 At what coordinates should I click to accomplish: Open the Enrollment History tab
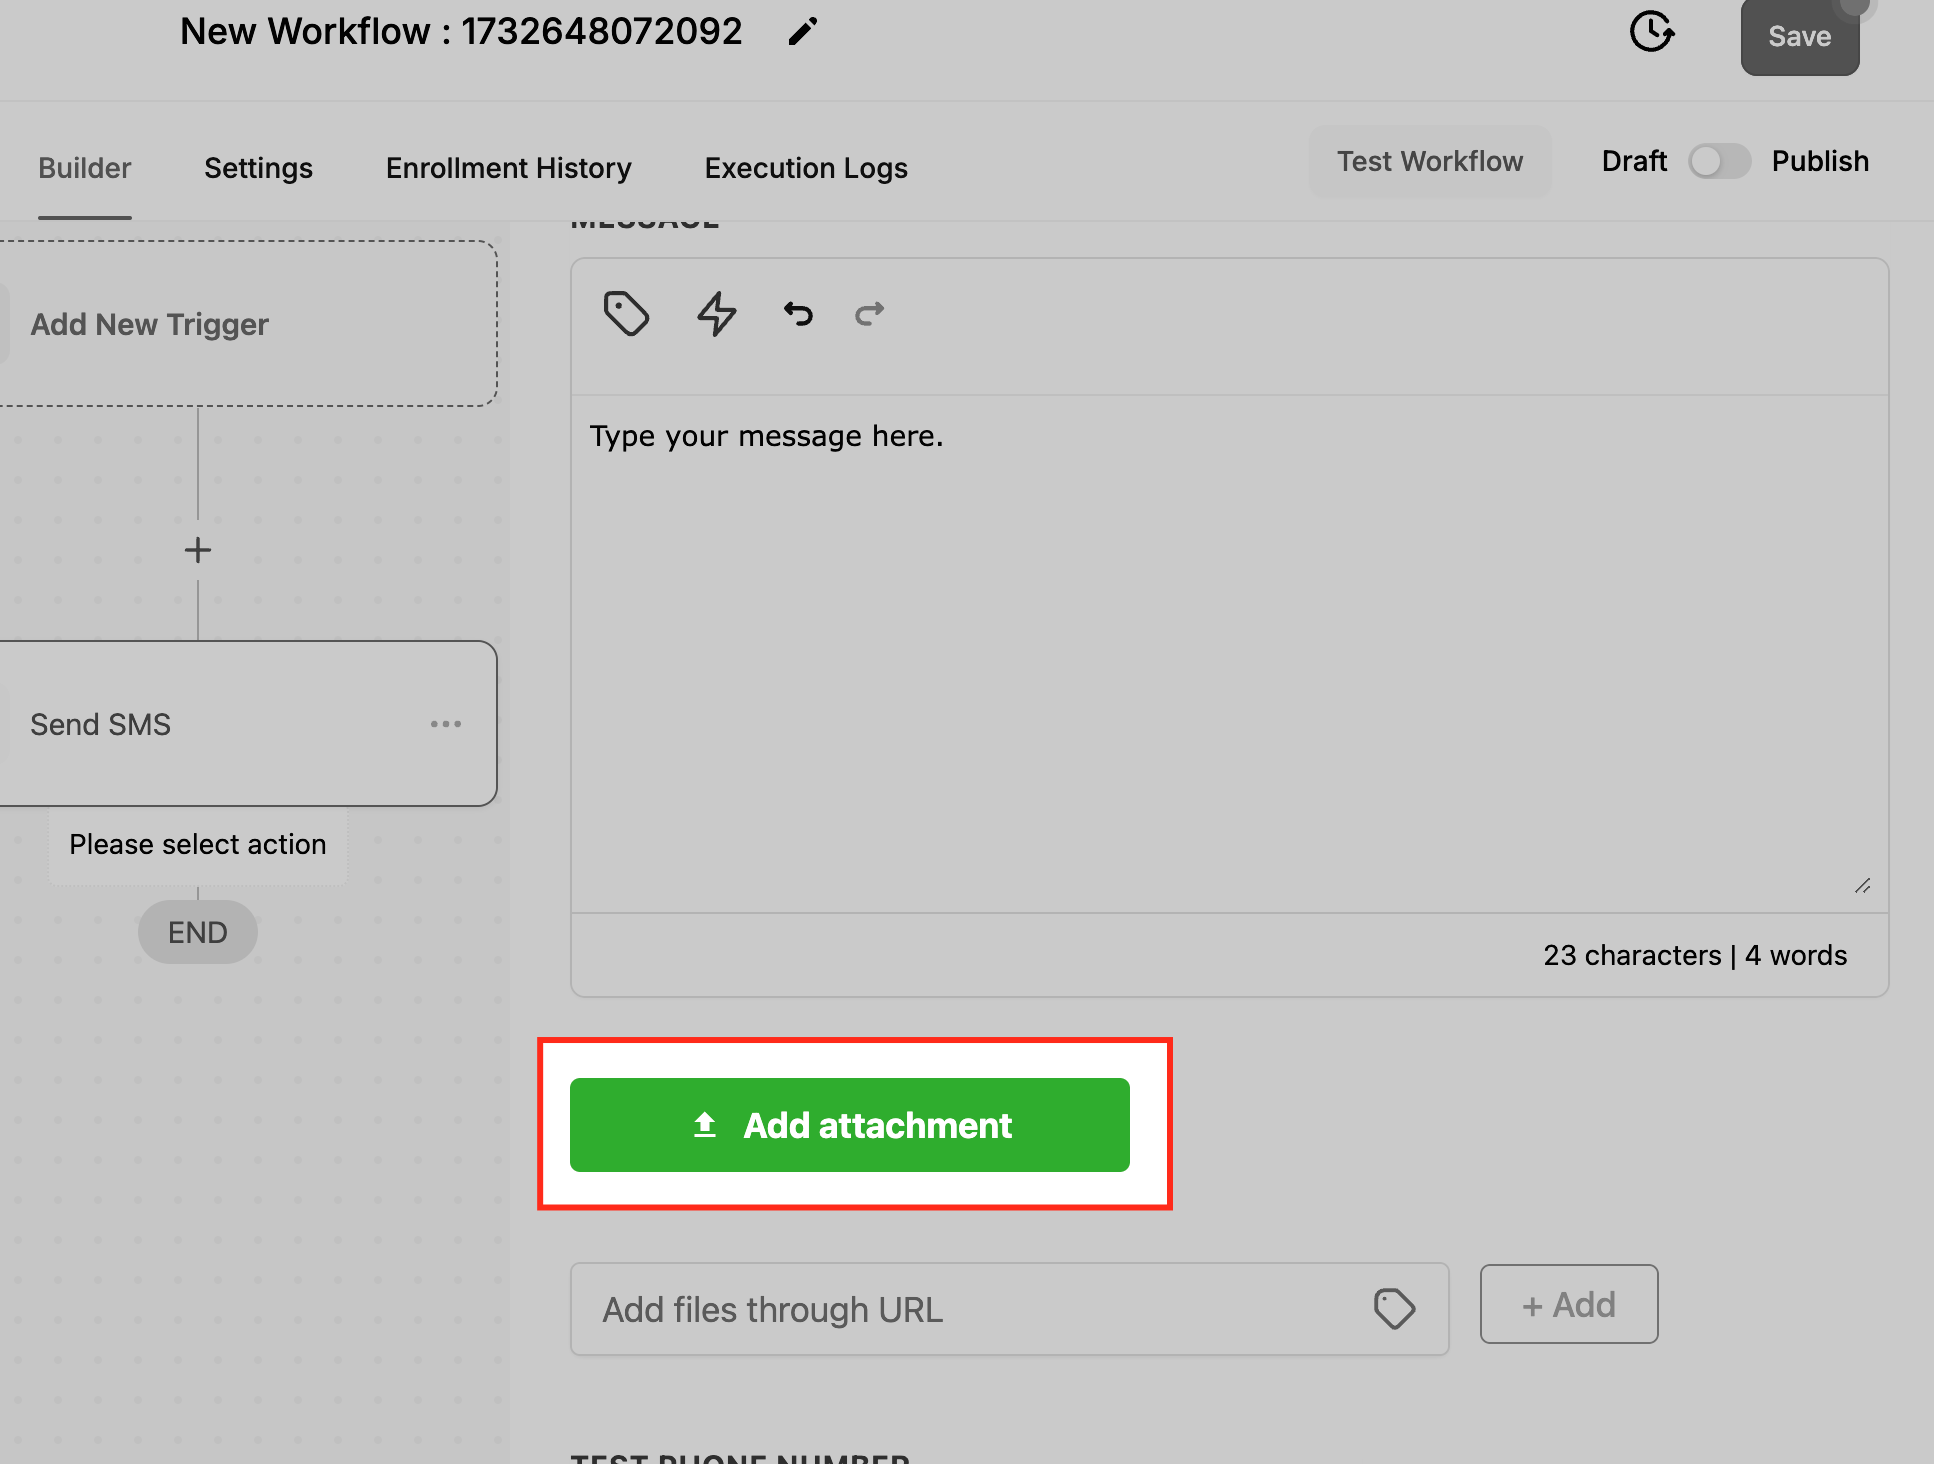[509, 168]
